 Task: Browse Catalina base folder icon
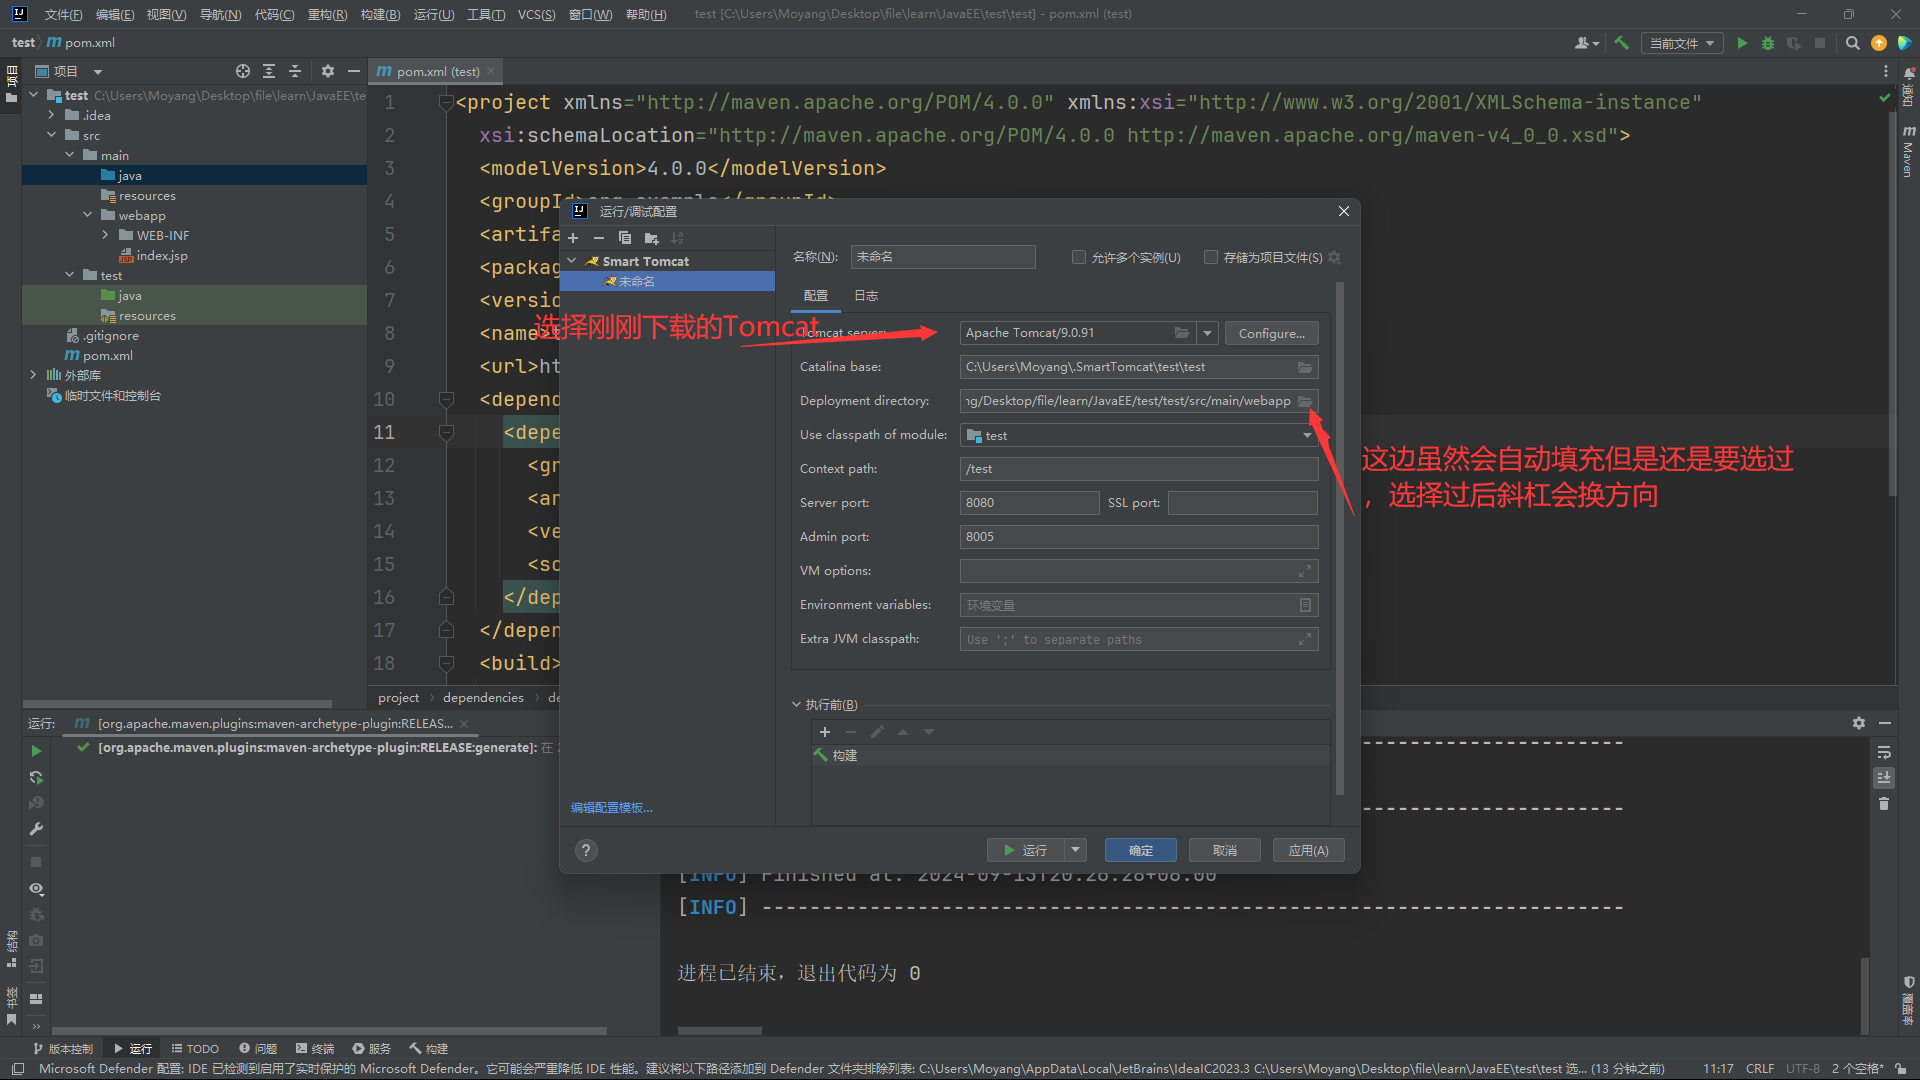click(1304, 367)
